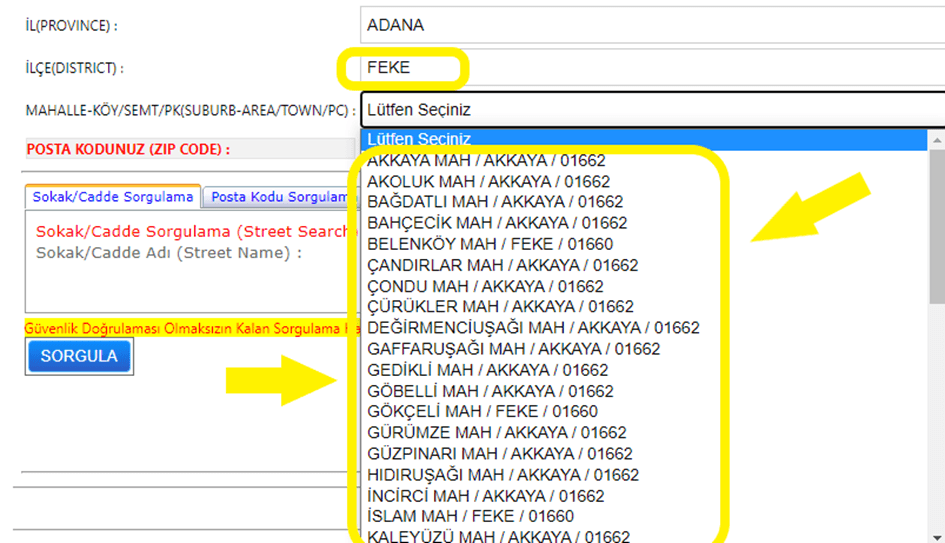Click the İl (Province) field showing ADANA

click(x=650, y=25)
